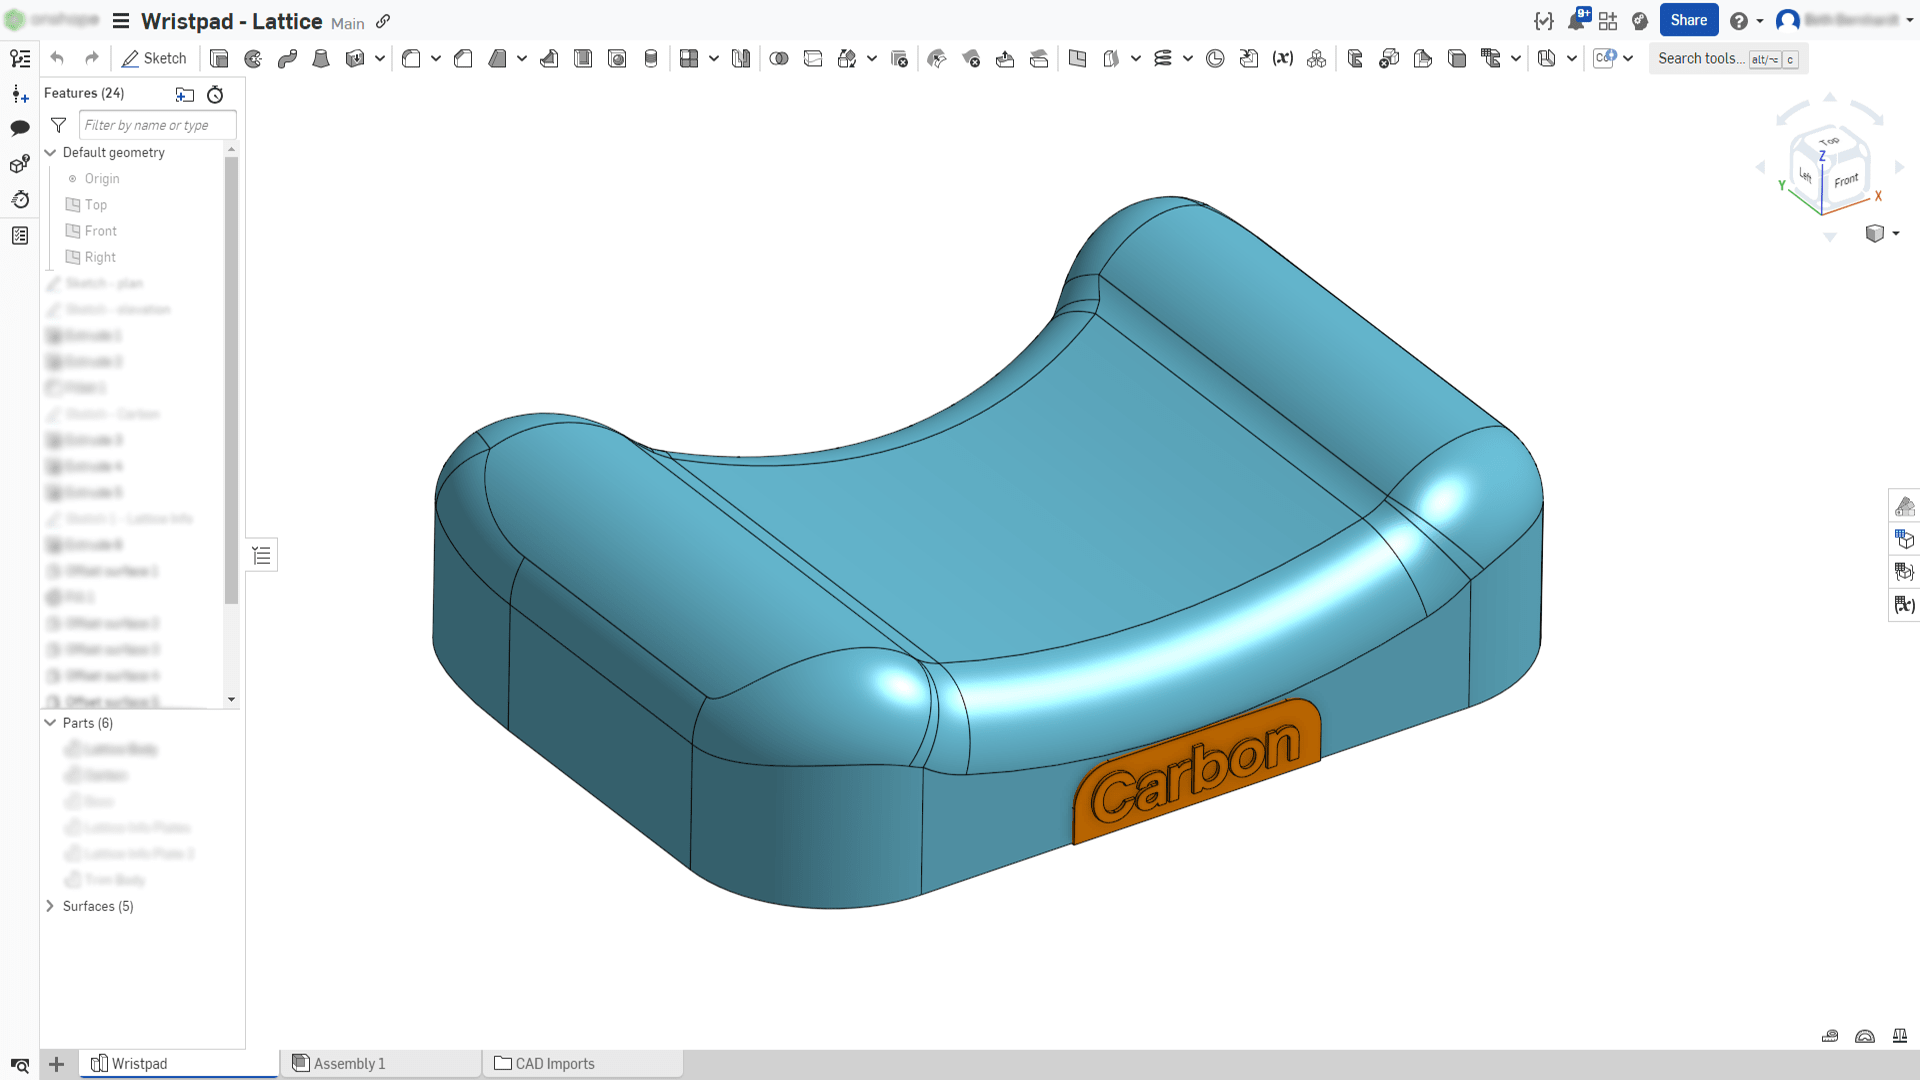Click the undo arrow
This screenshot has height=1080, width=1920.
(57, 59)
